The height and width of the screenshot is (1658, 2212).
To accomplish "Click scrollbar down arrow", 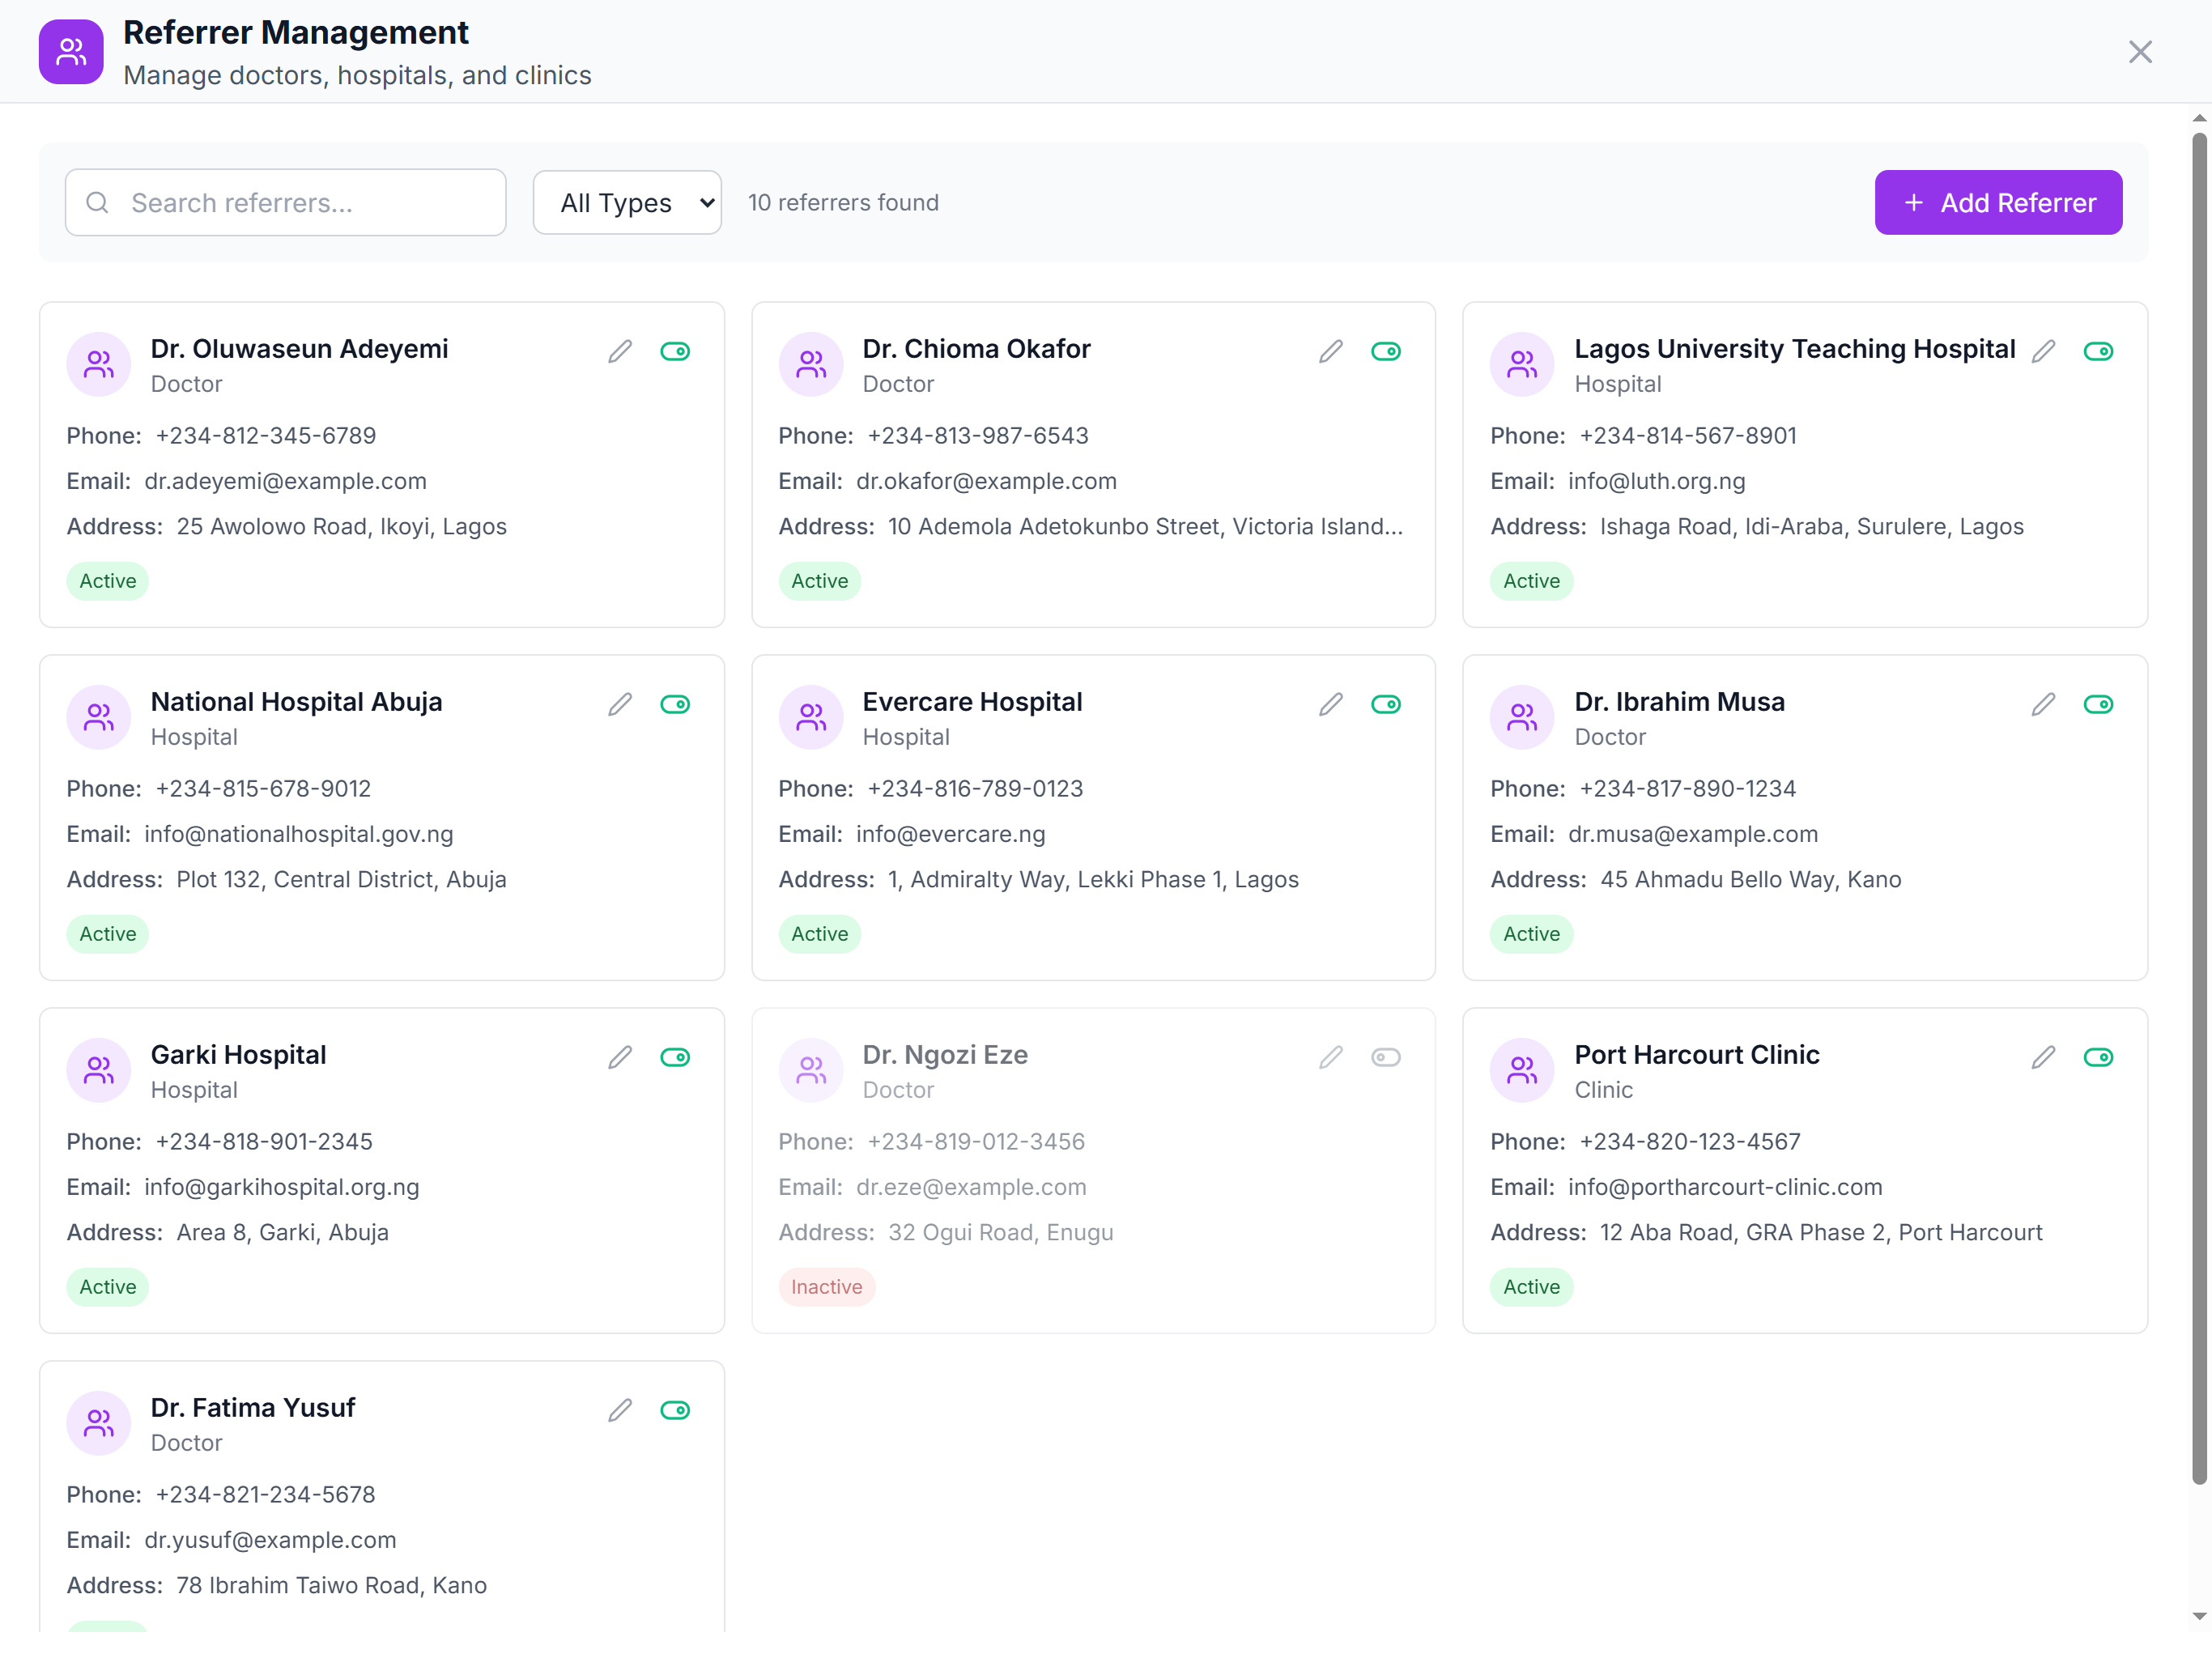I will pos(2199,1616).
